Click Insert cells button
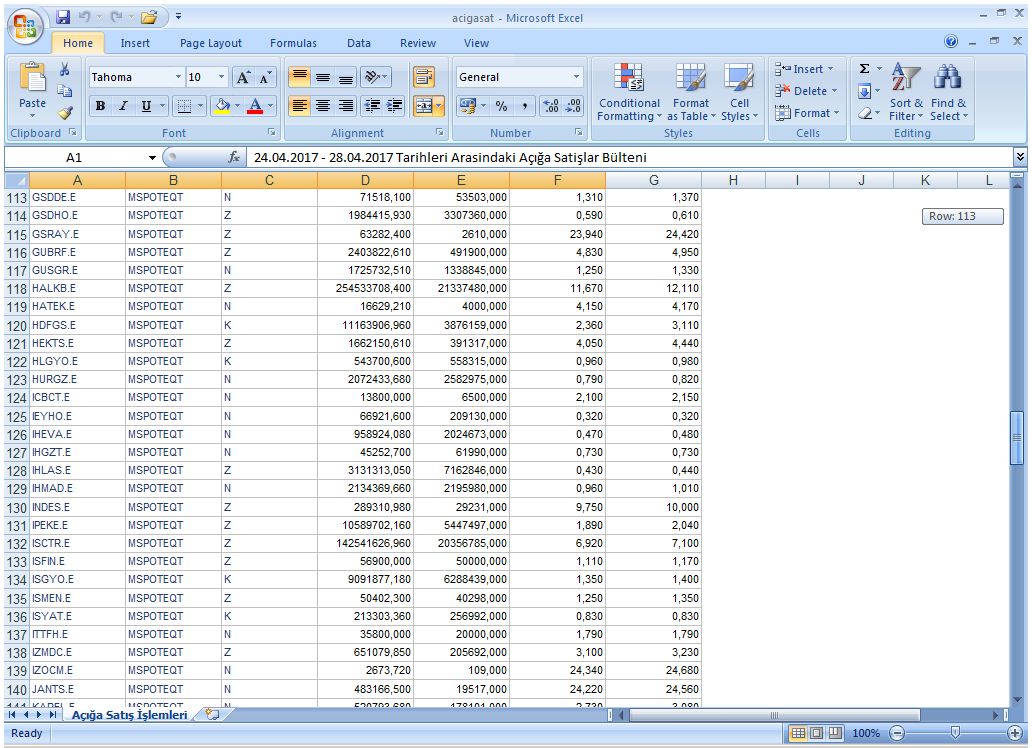The height and width of the screenshot is (748, 1032). [x=804, y=69]
